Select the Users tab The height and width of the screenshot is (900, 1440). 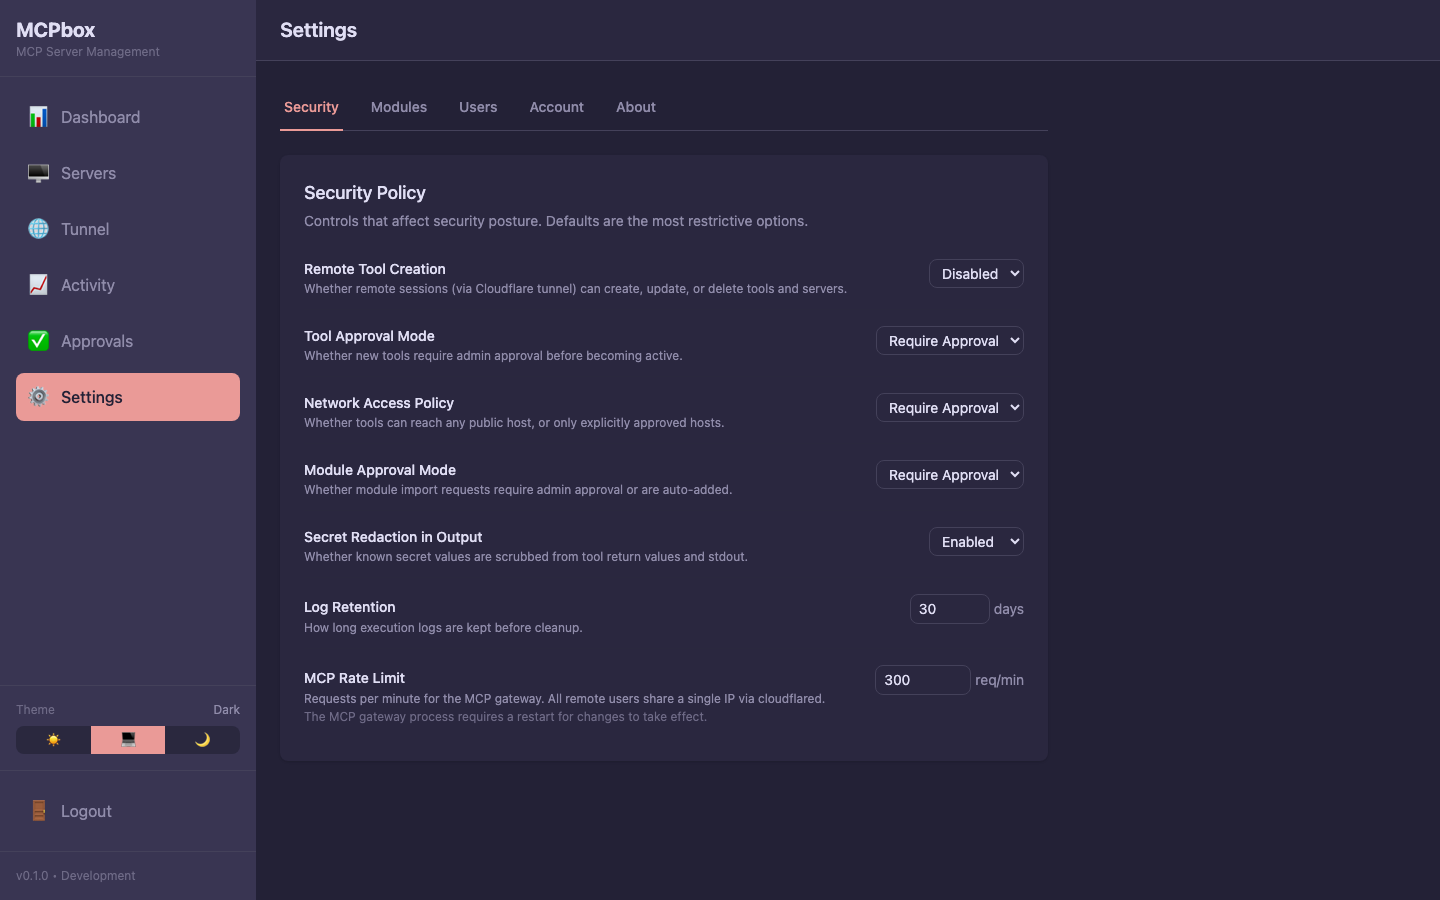pyautogui.click(x=478, y=107)
